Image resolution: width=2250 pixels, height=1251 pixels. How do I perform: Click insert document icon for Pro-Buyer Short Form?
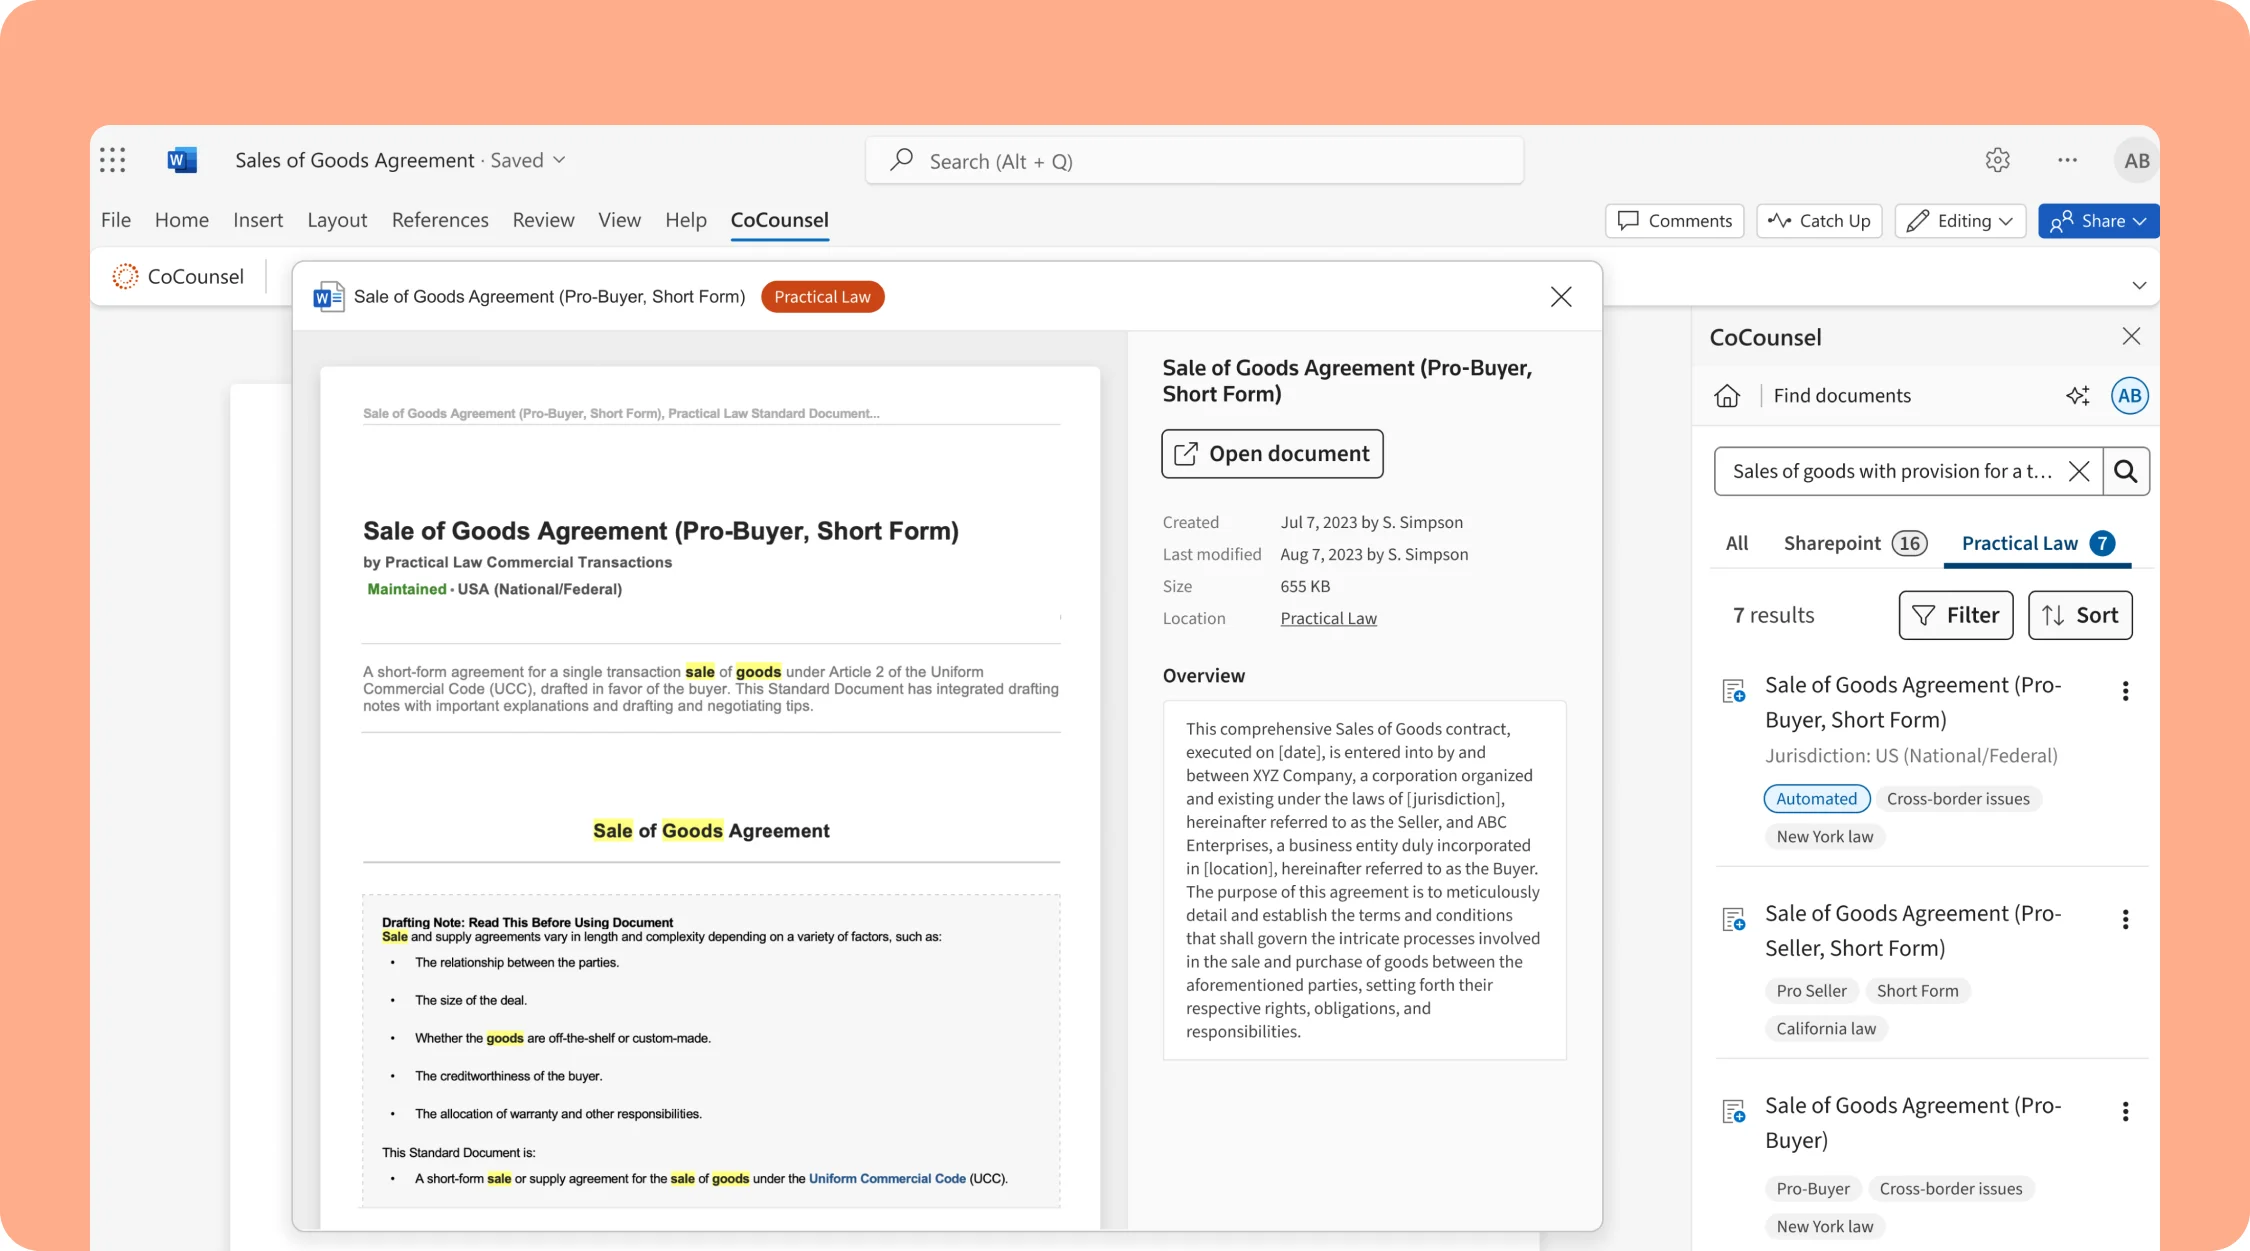(x=1734, y=691)
